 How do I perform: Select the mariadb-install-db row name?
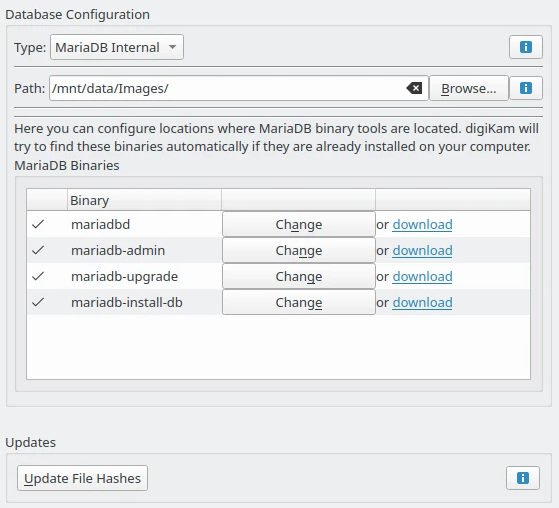(x=127, y=303)
